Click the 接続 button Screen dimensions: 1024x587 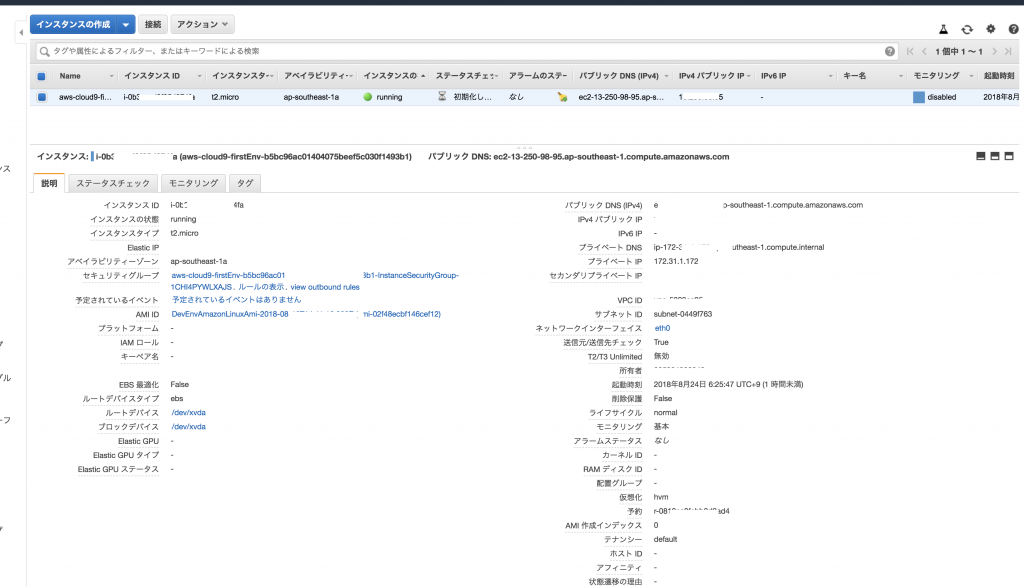(153, 24)
